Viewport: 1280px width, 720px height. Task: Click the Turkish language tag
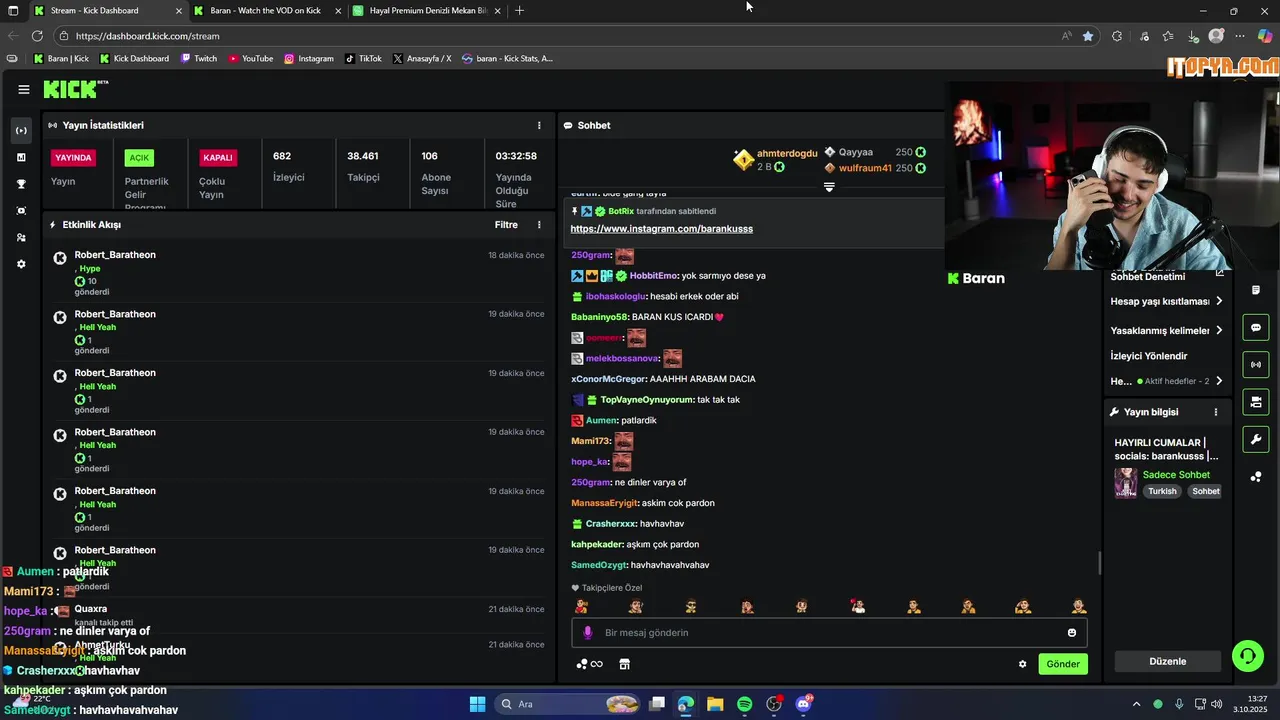tap(1162, 492)
